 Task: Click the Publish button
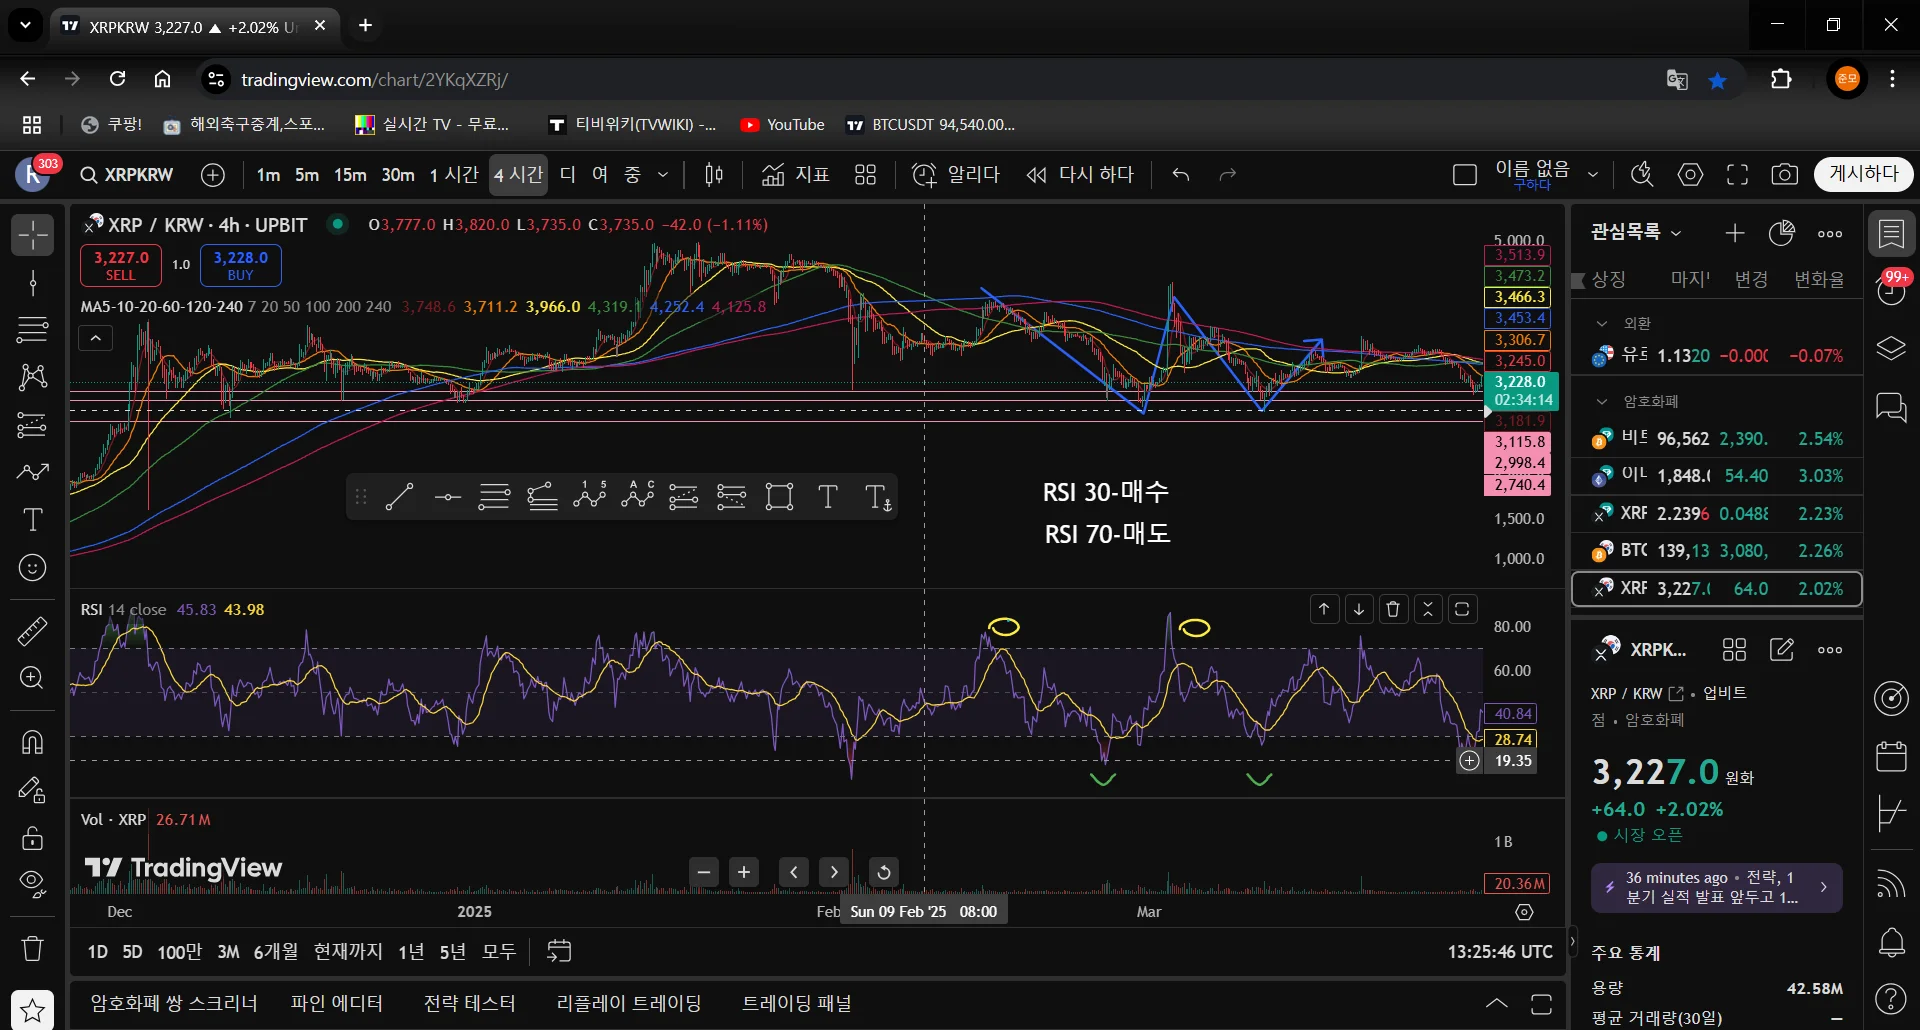pos(1863,174)
